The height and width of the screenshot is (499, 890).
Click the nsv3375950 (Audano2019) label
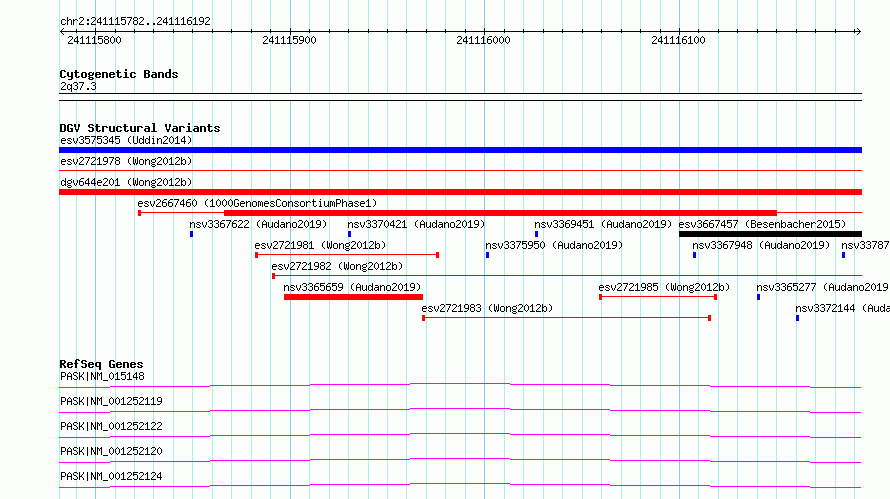click(x=554, y=245)
